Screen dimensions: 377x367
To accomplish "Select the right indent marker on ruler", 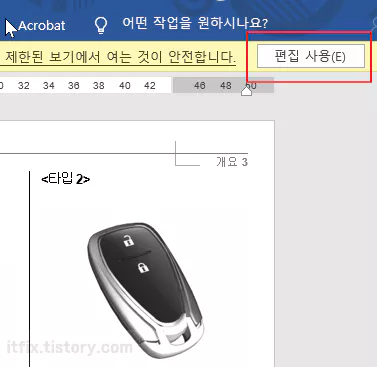I will pyautogui.click(x=246, y=90).
